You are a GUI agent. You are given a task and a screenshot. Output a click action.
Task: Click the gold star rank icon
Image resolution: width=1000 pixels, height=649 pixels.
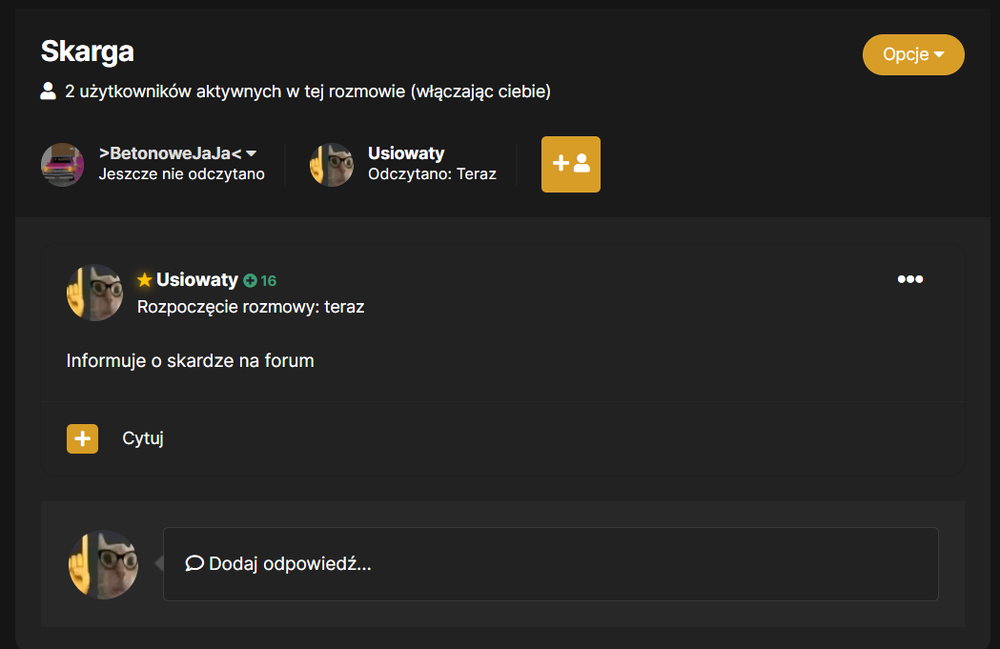click(x=144, y=280)
